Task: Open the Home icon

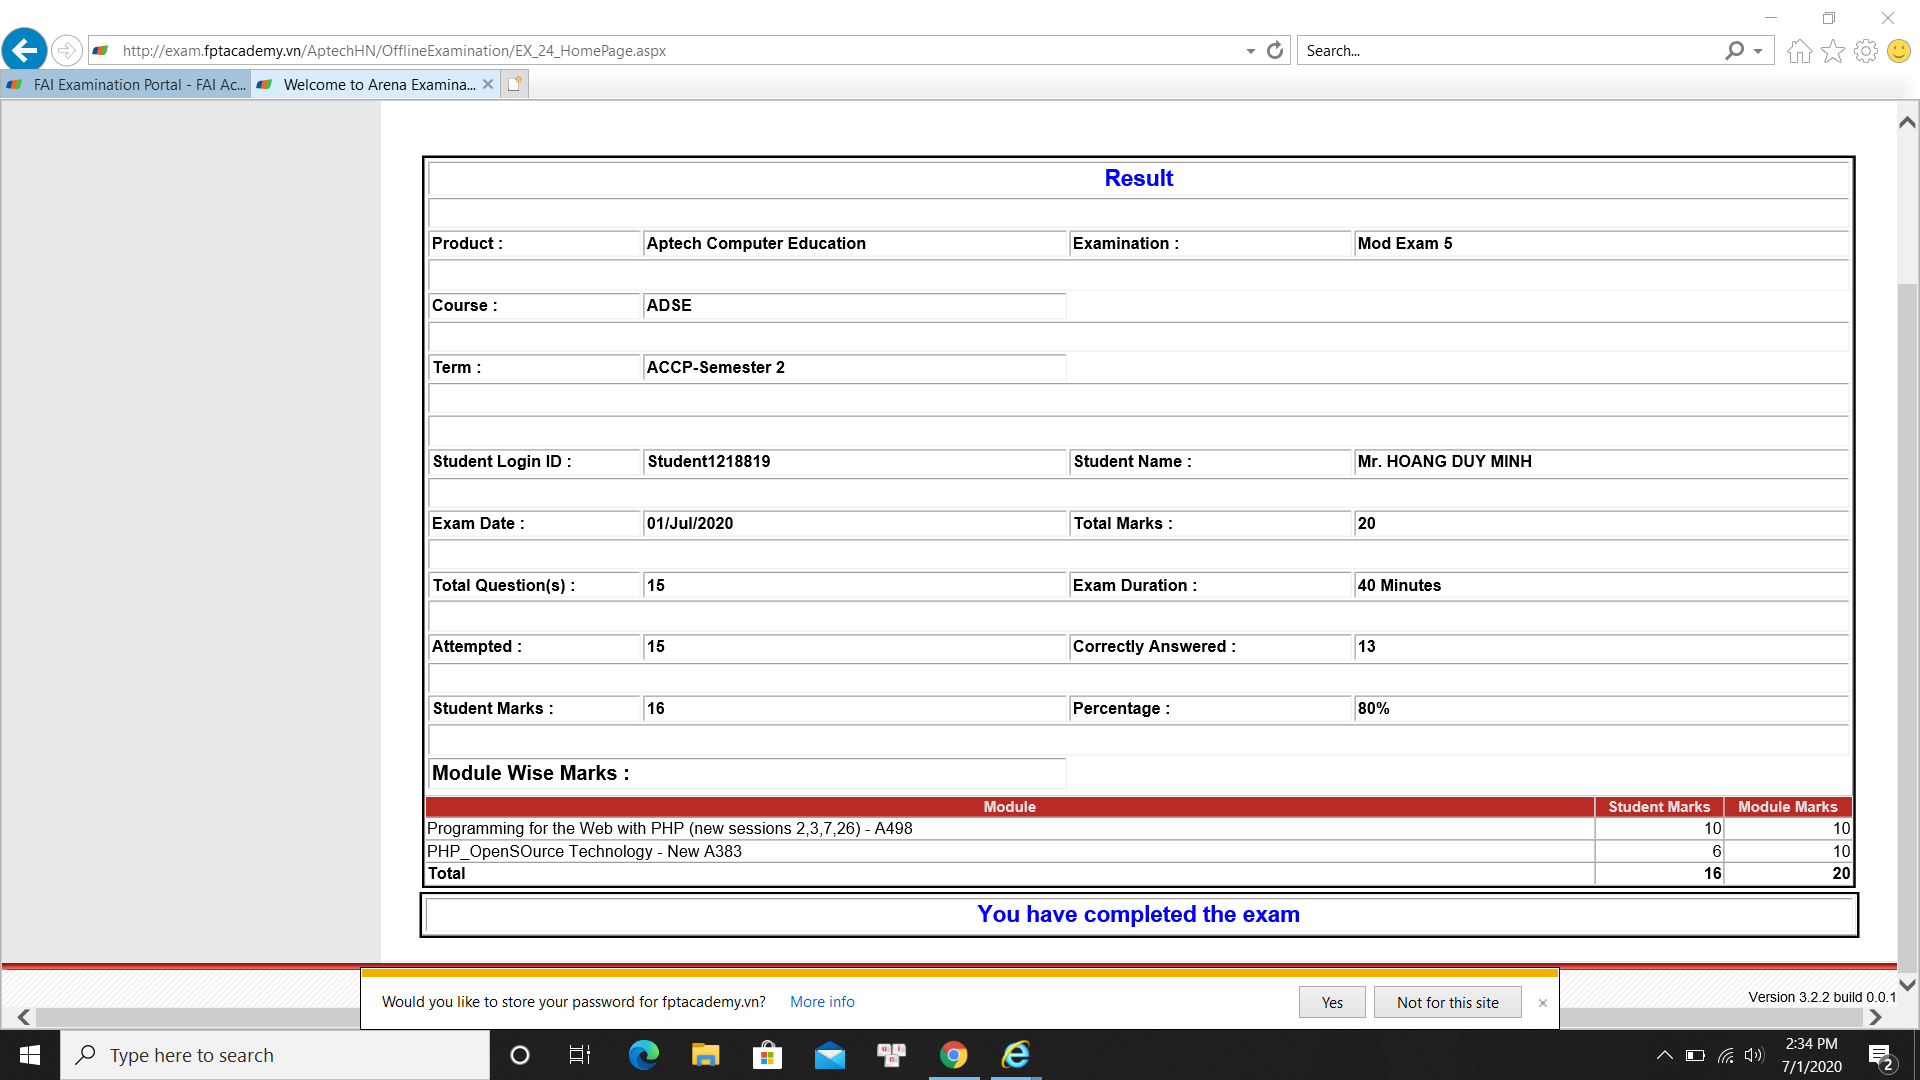Action: [1799, 51]
